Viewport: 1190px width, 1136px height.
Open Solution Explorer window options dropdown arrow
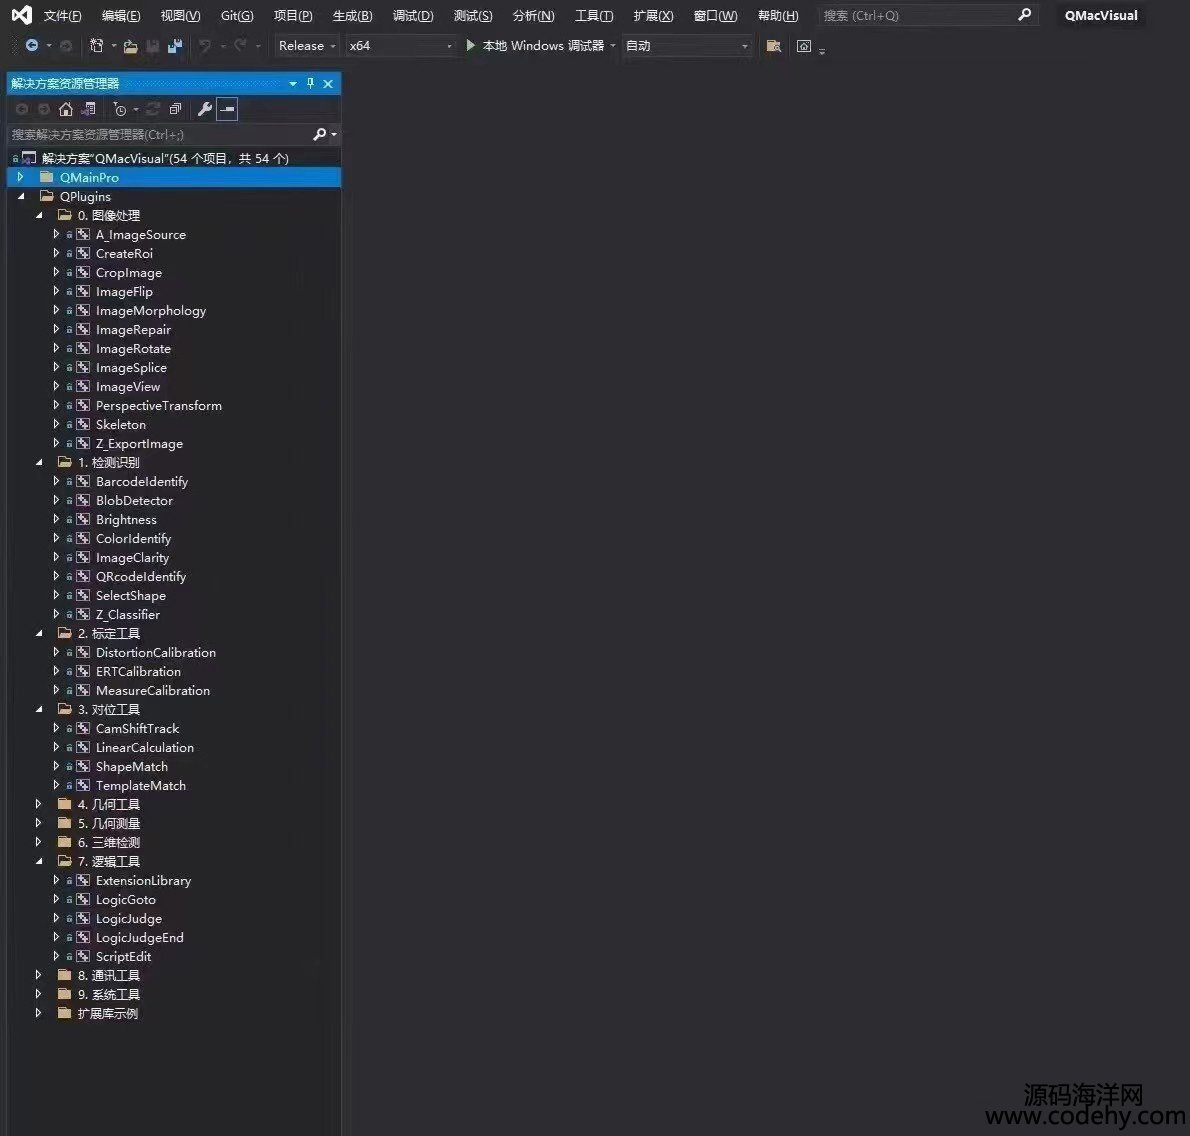point(293,83)
